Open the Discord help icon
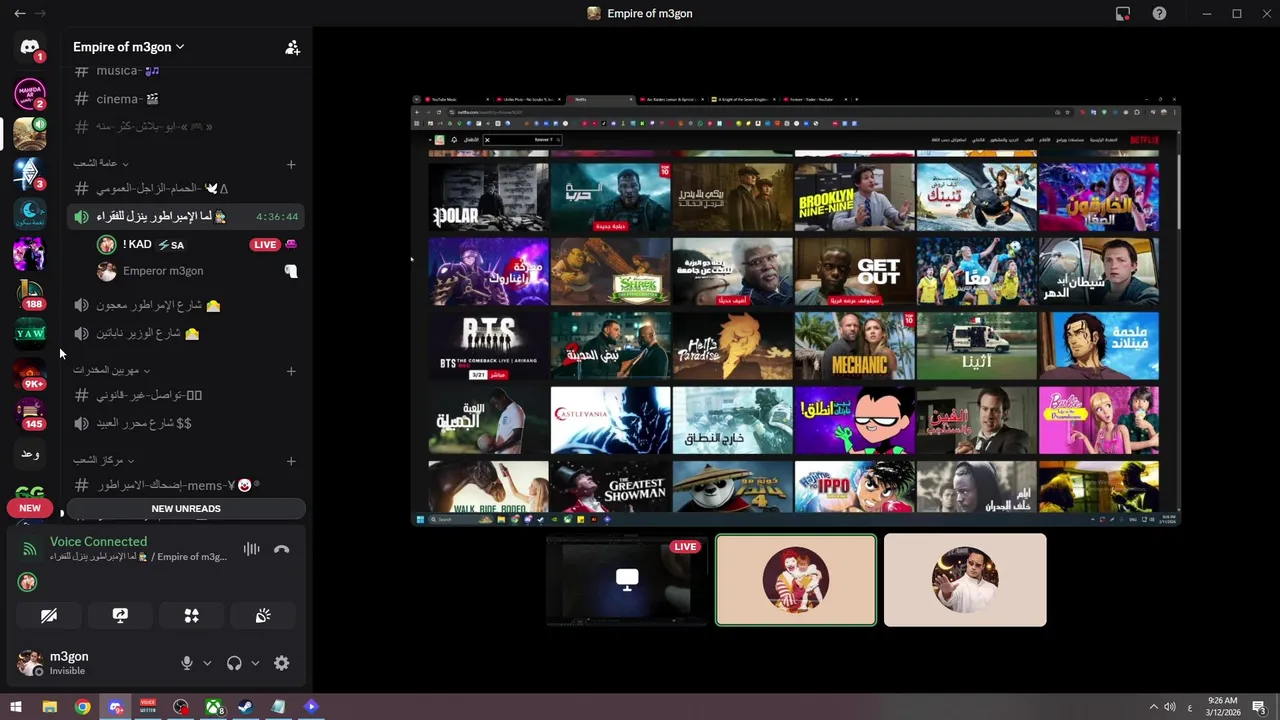1280x720 pixels. pyautogui.click(x=1159, y=13)
